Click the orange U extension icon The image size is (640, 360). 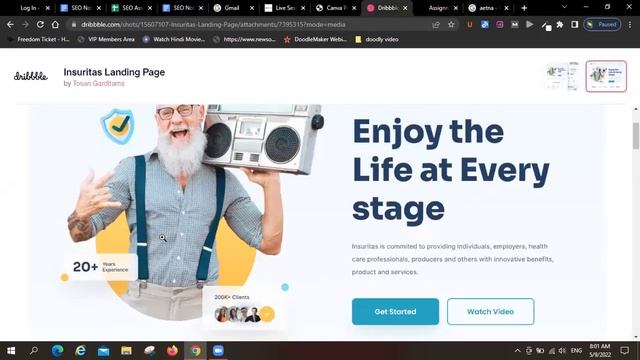470,24
